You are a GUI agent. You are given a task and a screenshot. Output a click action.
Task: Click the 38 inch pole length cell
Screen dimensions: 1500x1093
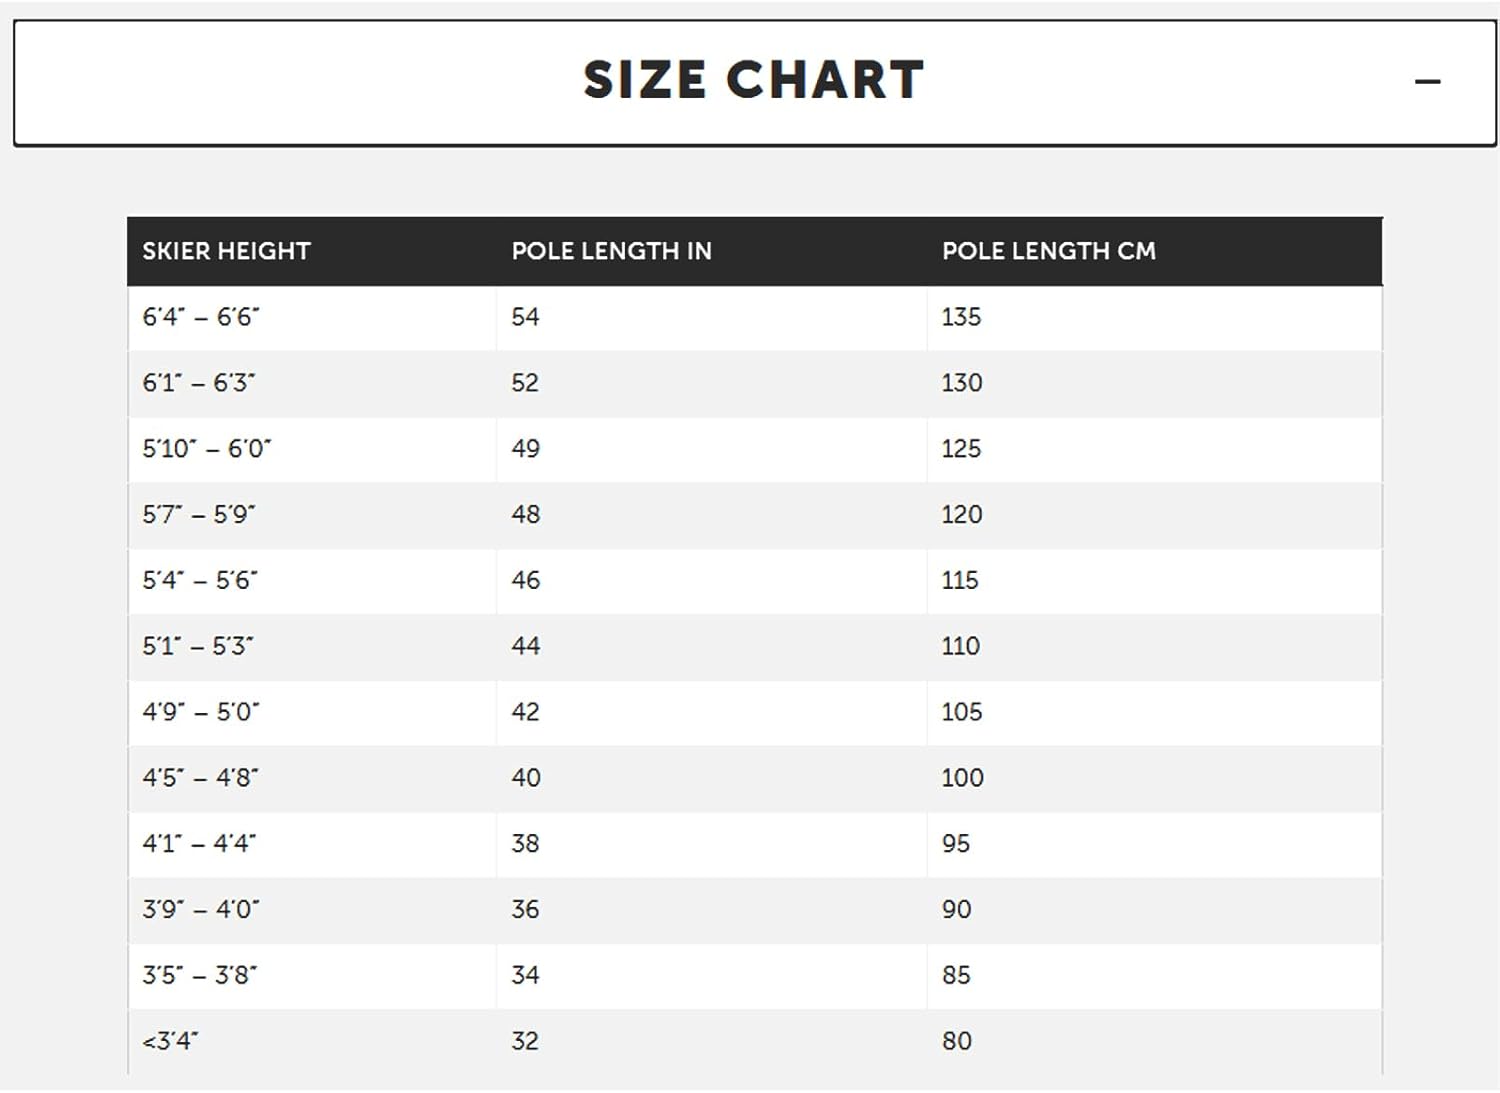525,844
